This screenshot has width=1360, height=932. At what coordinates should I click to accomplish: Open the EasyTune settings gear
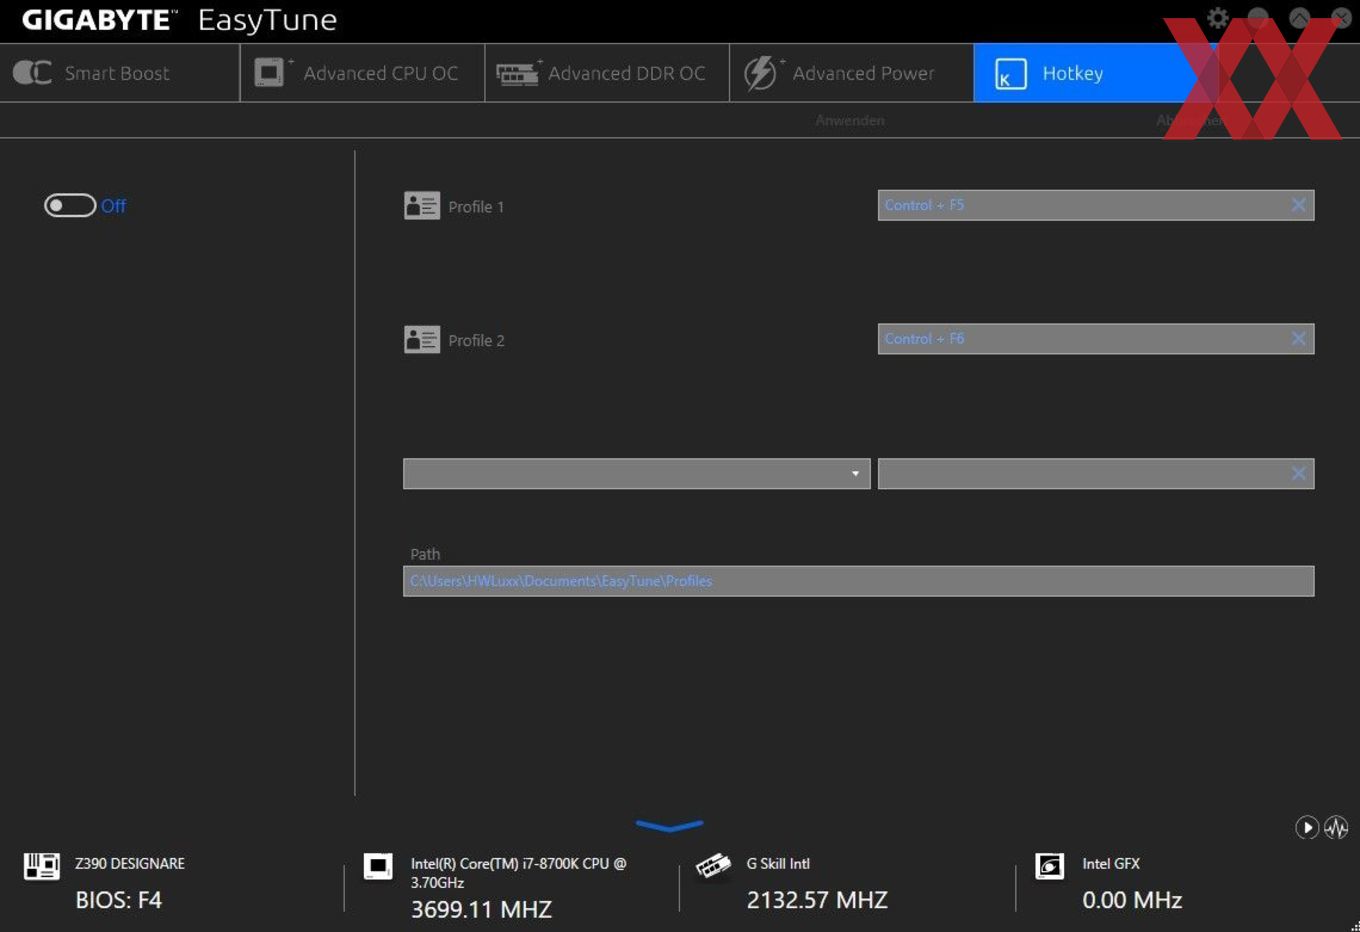pyautogui.click(x=1217, y=18)
